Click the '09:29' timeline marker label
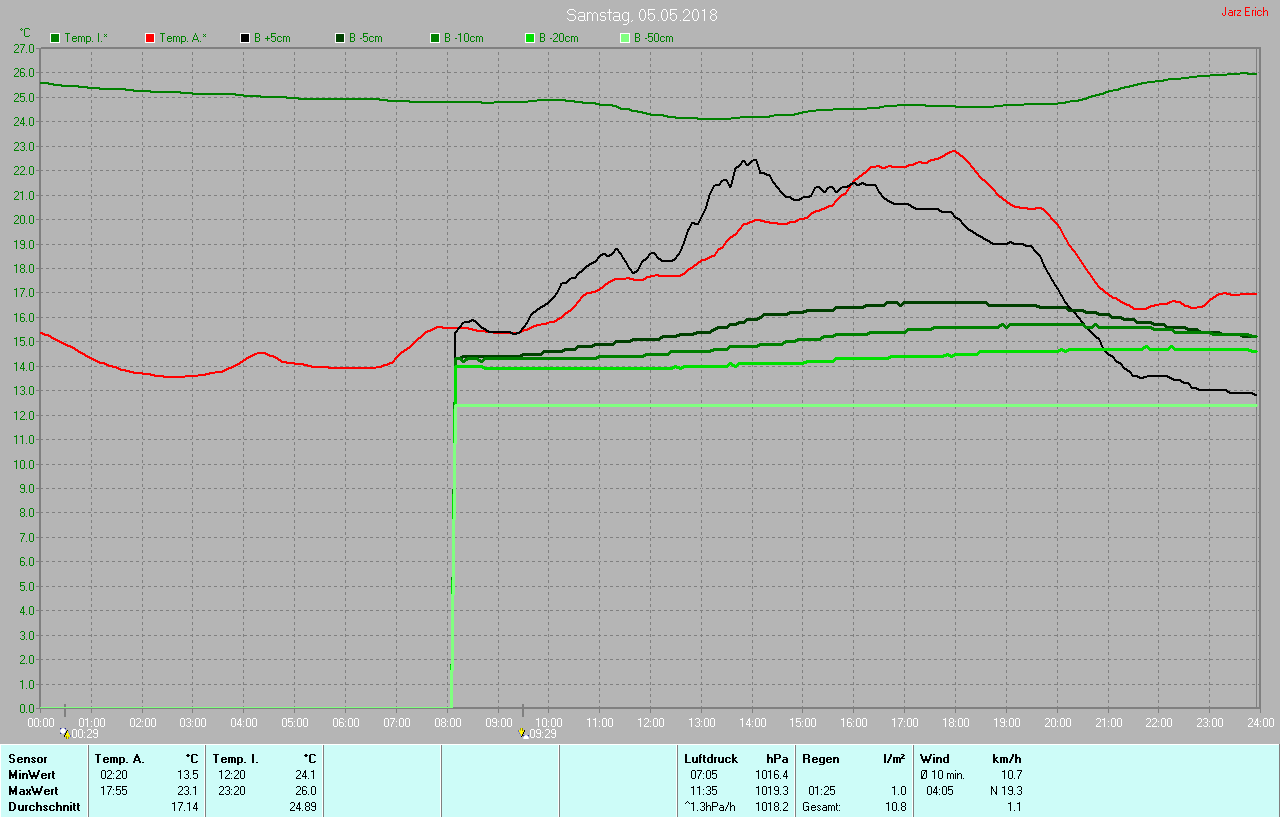 543,734
